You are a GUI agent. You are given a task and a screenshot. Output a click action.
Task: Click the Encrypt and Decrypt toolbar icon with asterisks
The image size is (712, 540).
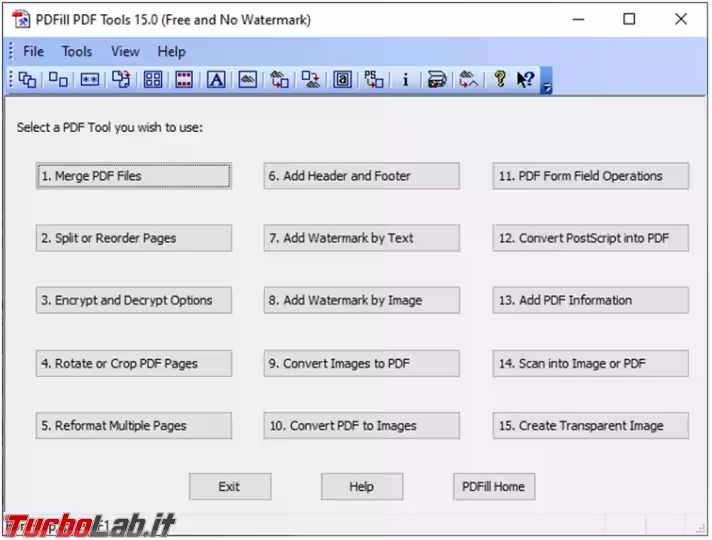(x=89, y=80)
